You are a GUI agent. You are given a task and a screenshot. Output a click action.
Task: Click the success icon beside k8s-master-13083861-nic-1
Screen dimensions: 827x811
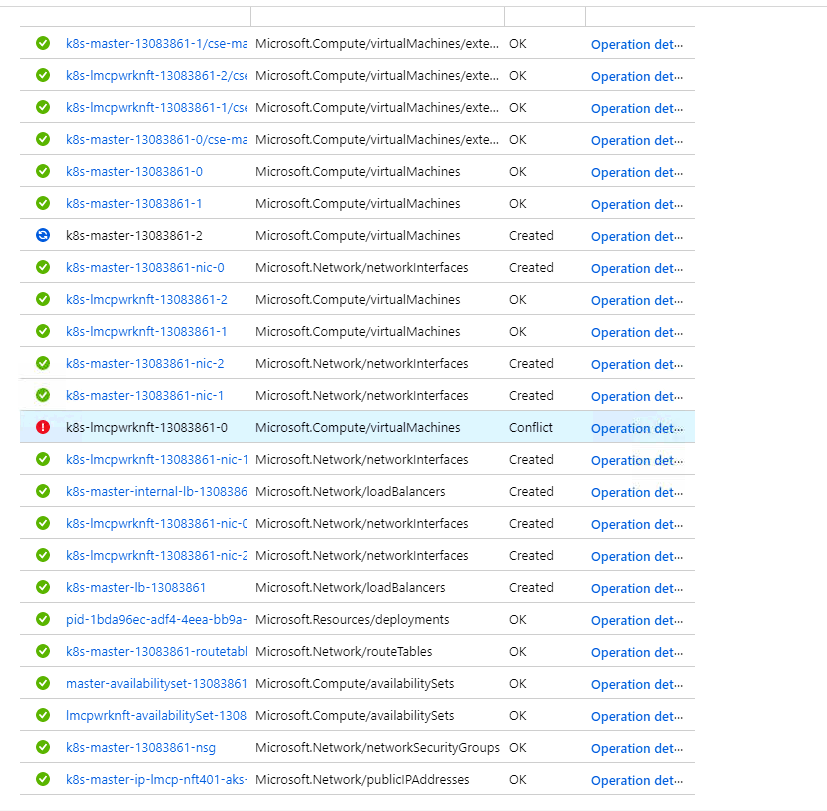42,395
